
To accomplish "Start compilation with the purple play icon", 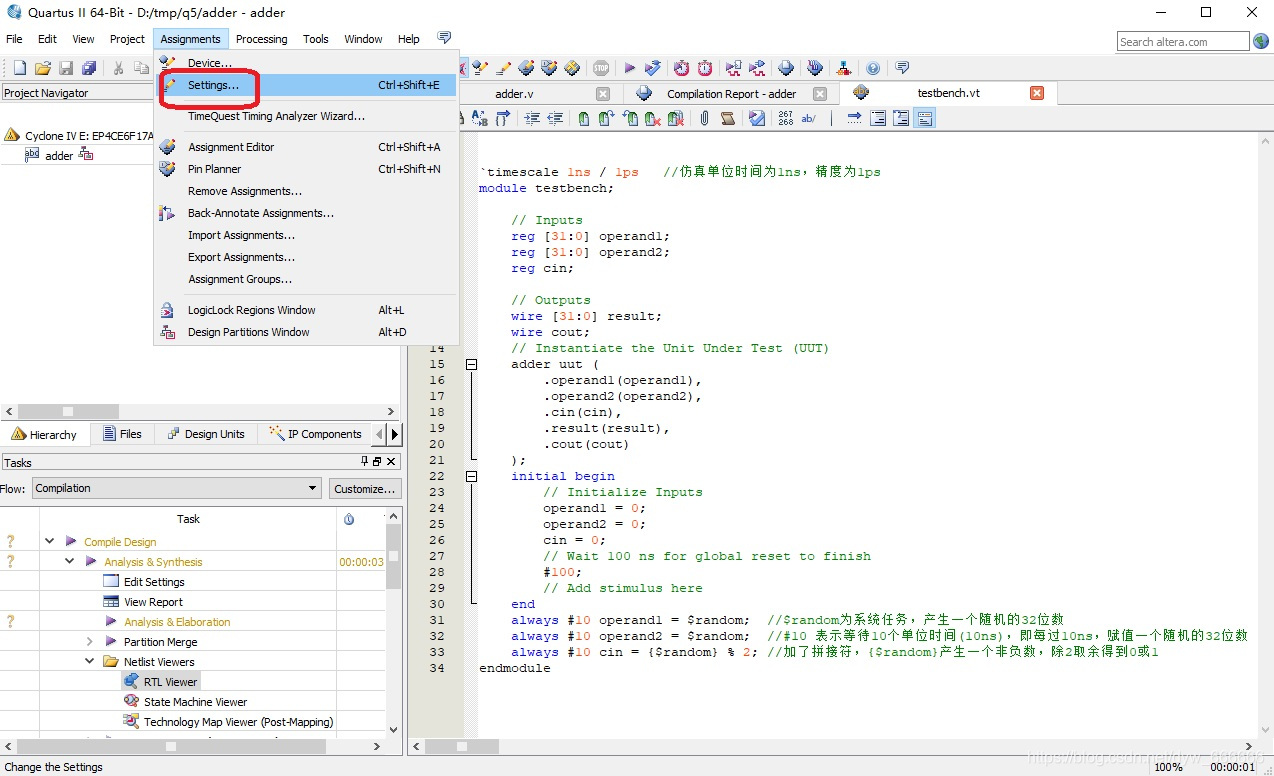I will tap(629, 68).
